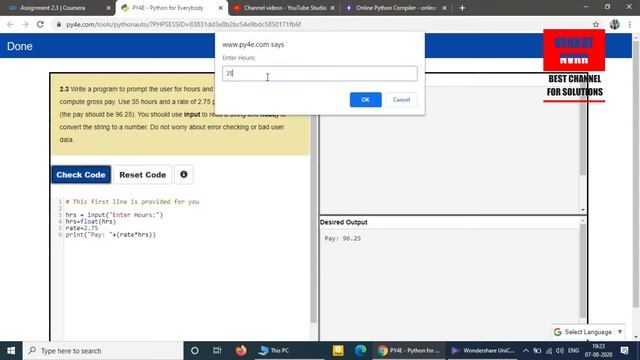
Task: Go back in browser history
Action: pos(10,24)
